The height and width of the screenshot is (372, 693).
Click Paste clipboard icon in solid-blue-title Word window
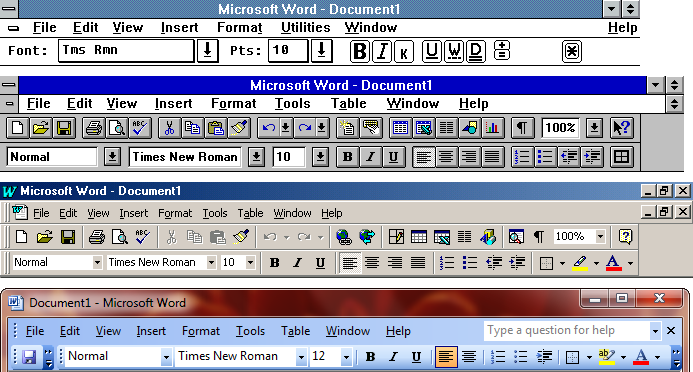[216, 128]
